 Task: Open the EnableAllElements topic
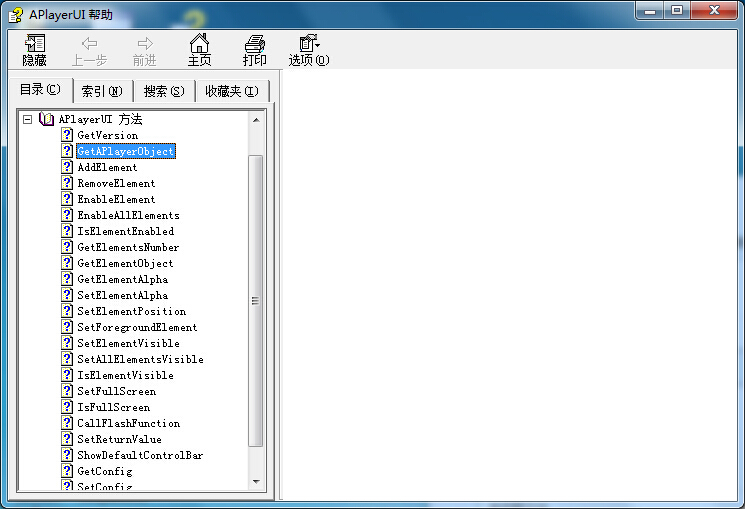[x=129, y=215]
